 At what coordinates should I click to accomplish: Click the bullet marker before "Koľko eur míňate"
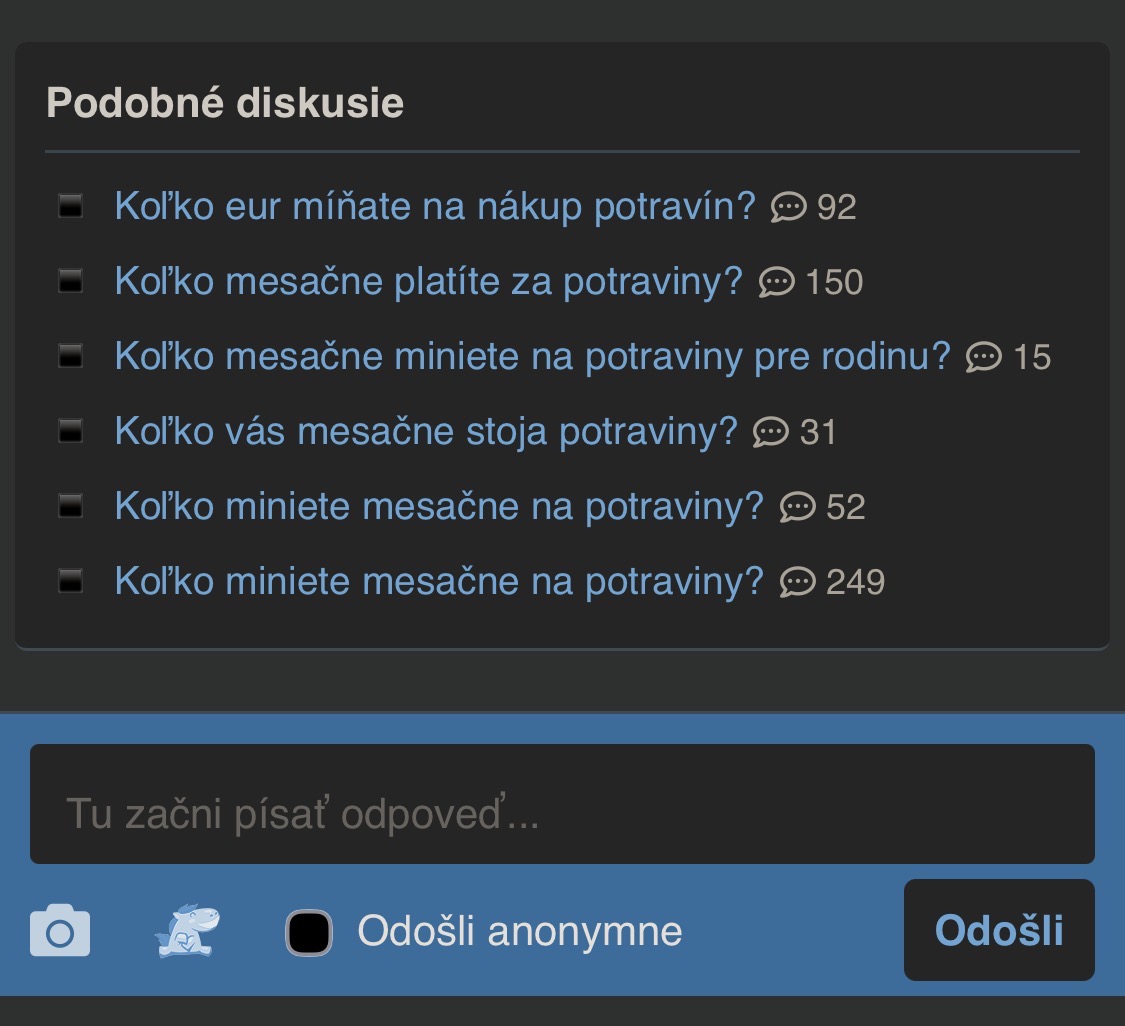70,207
